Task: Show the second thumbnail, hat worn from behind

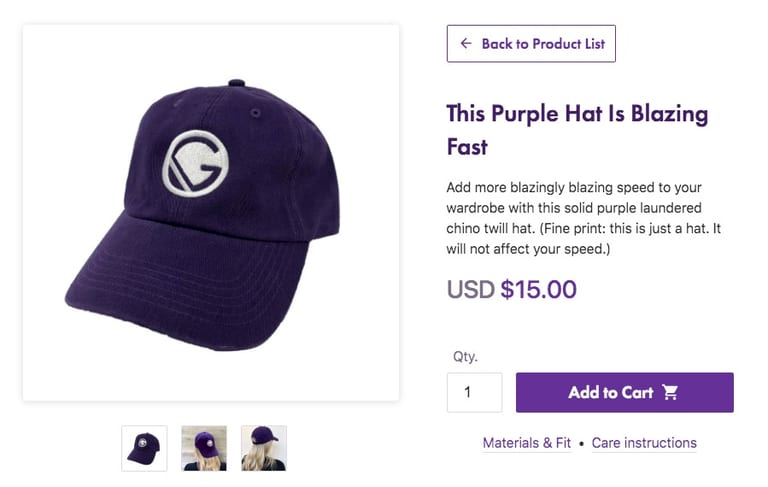Action: click(204, 448)
